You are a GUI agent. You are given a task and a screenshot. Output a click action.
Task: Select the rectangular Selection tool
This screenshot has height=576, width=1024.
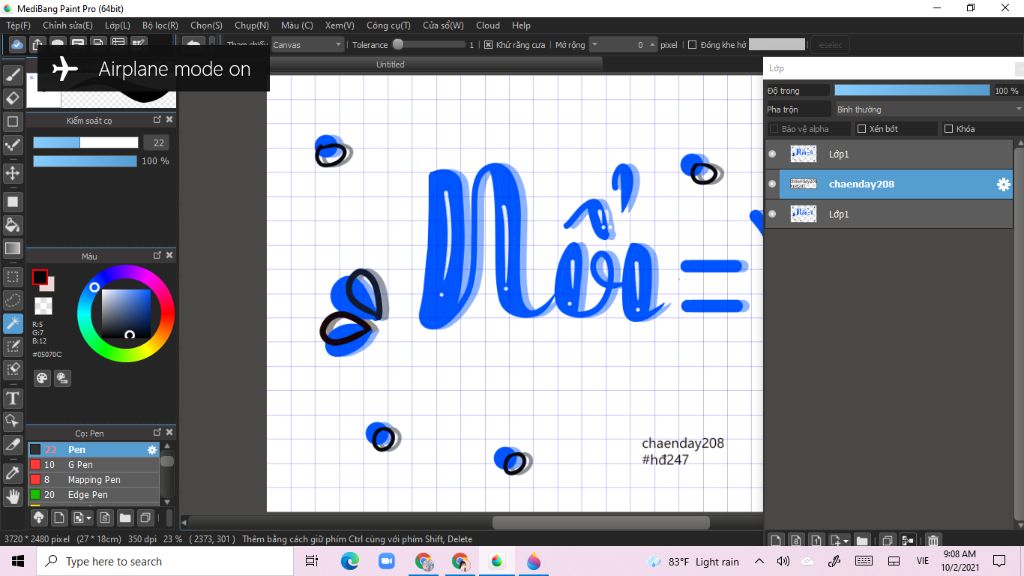(x=12, y=277)
